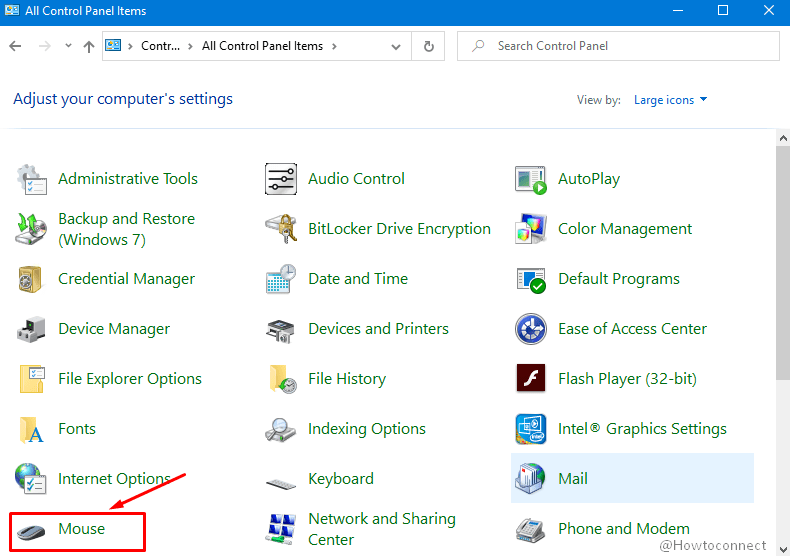The height and width of the screenshot is (556, 790).
Task: Click the Ease of Access Center label
Action: 632,329
